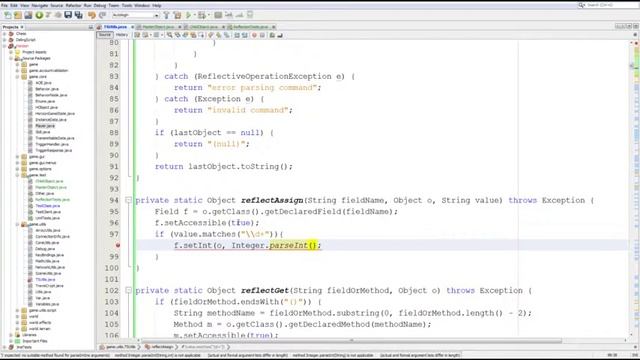Click in the top-right search field
The height and width of the screenshot is (360, 640).
coord(608,5)
